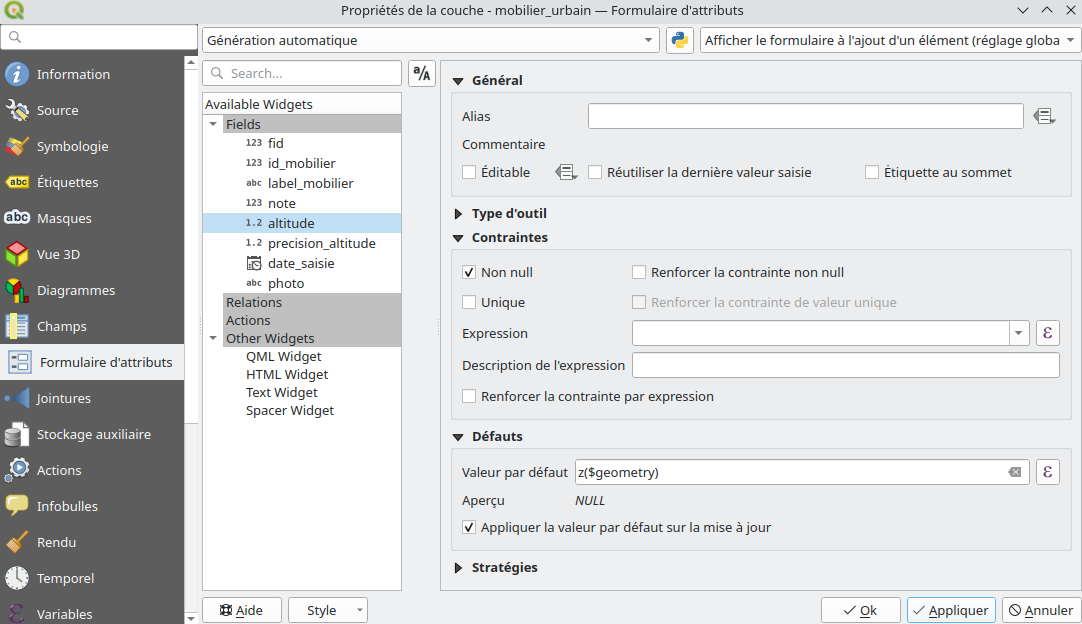The height and width of the screenshot is (624, 1082).
Task: Switch to the Champs tab
Action: (61, 326)
